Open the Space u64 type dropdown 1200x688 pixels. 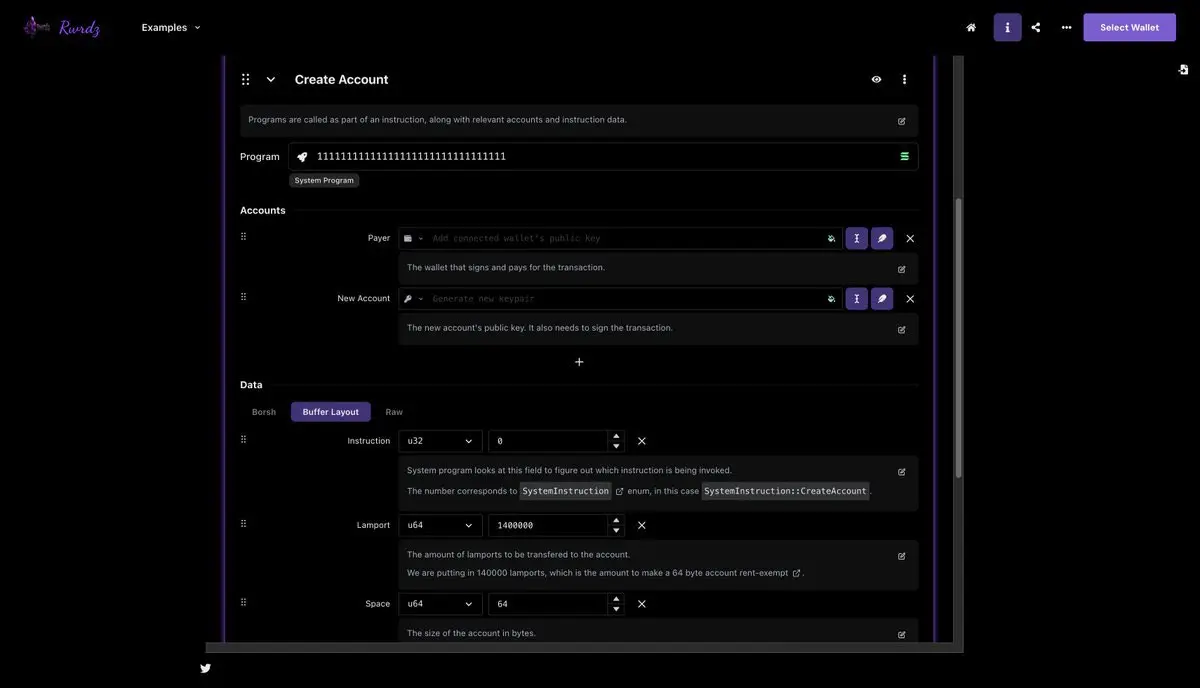click(440, 604)
